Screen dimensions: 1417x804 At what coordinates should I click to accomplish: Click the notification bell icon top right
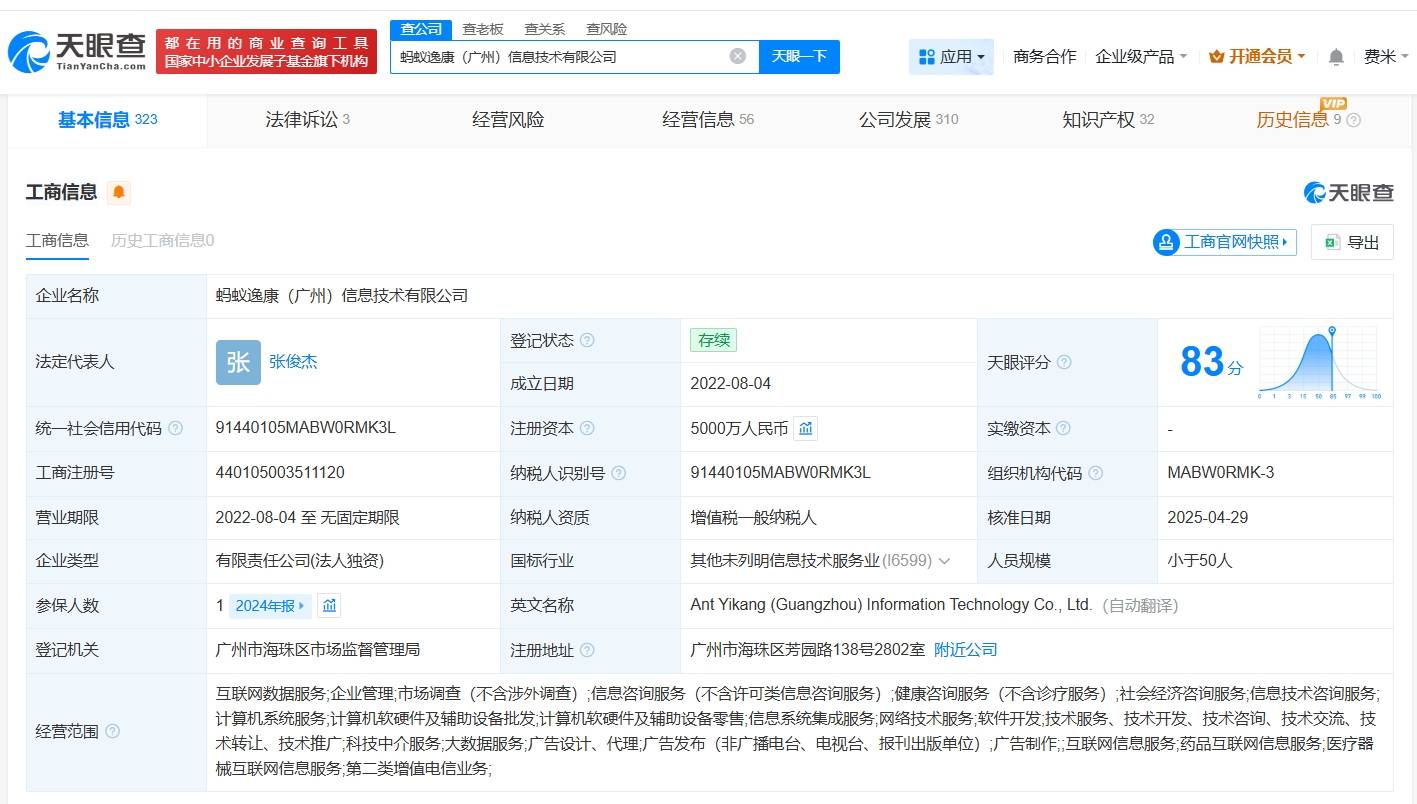point(1335,57)
